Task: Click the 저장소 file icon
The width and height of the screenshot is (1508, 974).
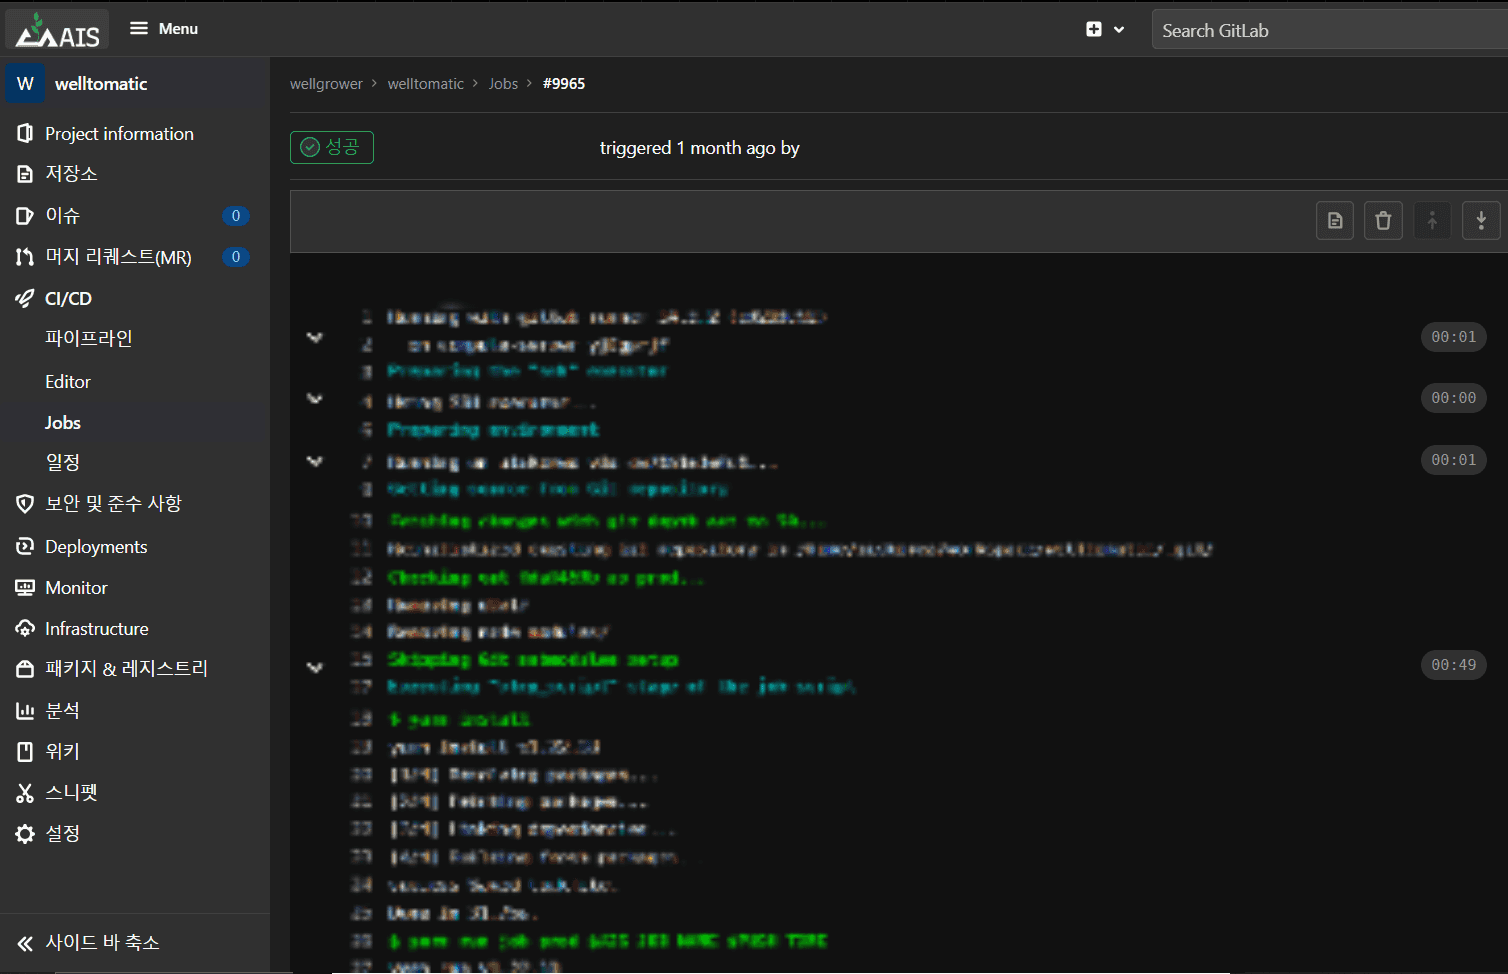Action: [25, 174]
